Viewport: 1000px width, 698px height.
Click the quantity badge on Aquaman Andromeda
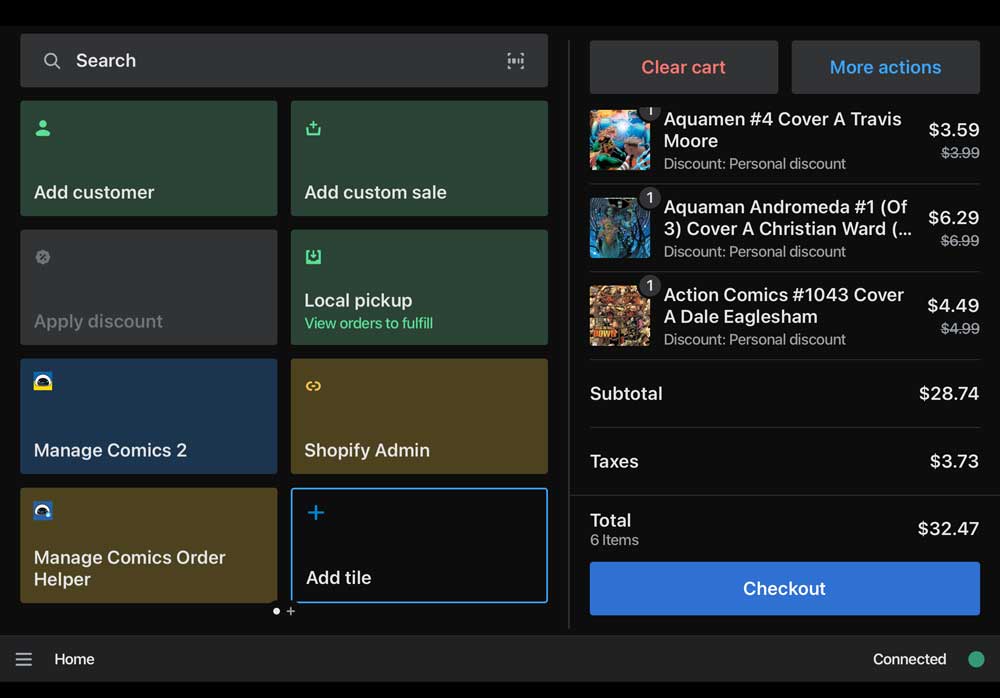[x=650, y=198]
